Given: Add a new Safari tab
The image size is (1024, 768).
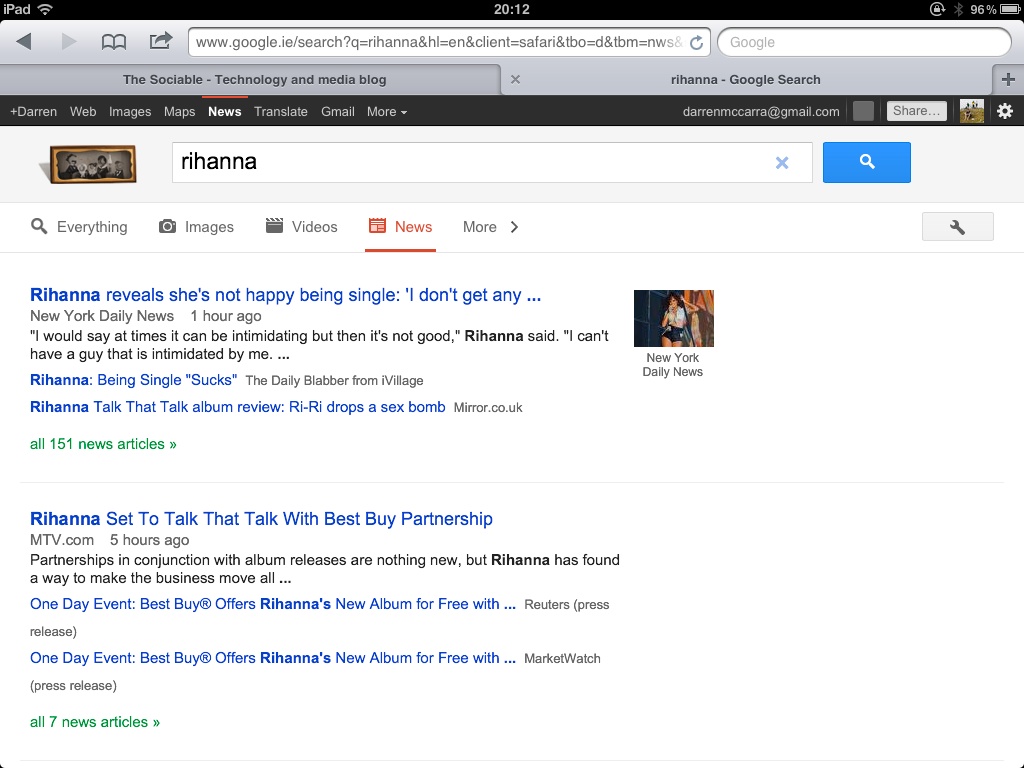Looking at the screenshot, I should click(1008, 80).
